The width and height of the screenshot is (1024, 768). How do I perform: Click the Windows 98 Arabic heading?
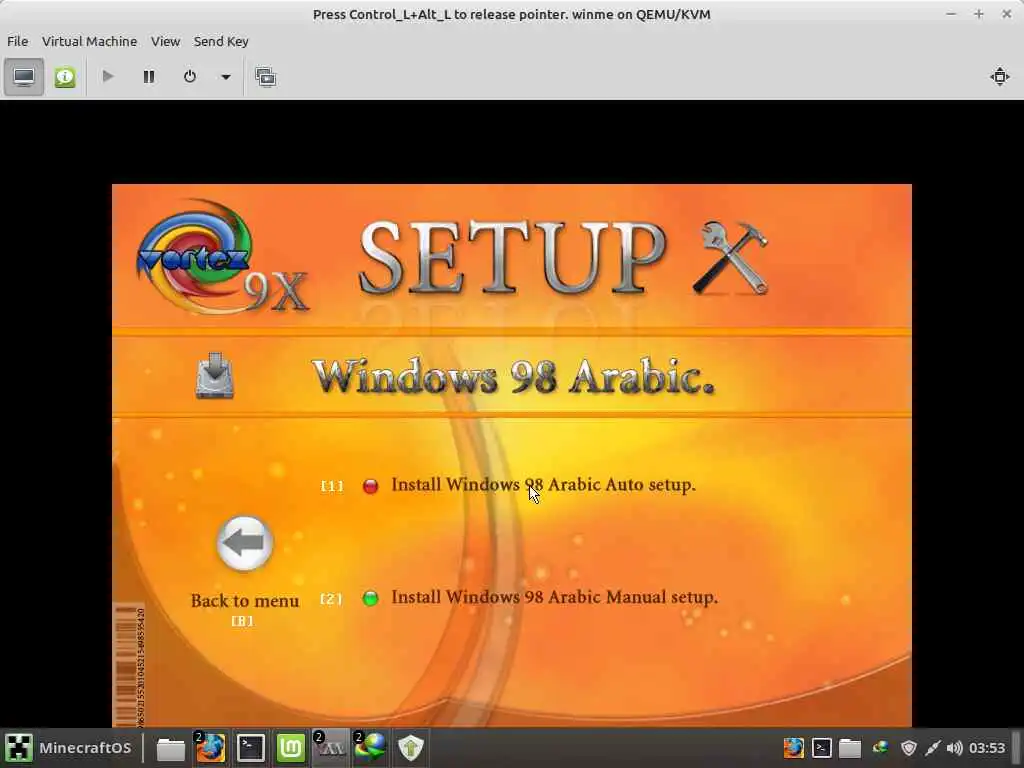(x=513, y=377)
